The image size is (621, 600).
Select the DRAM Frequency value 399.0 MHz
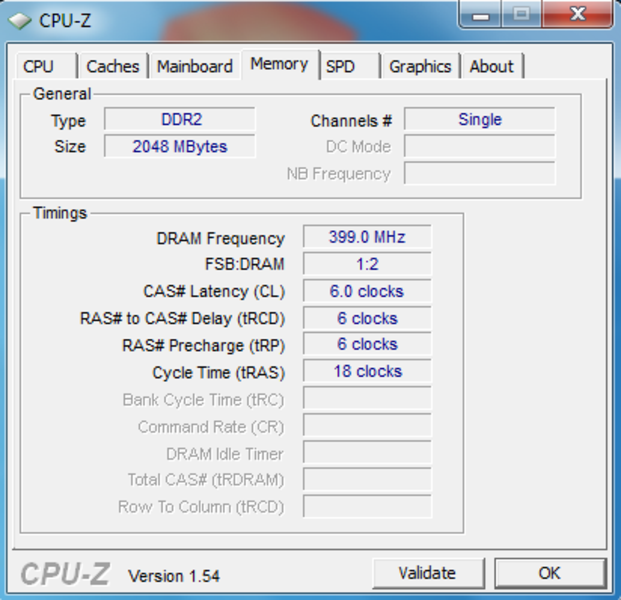367,237
